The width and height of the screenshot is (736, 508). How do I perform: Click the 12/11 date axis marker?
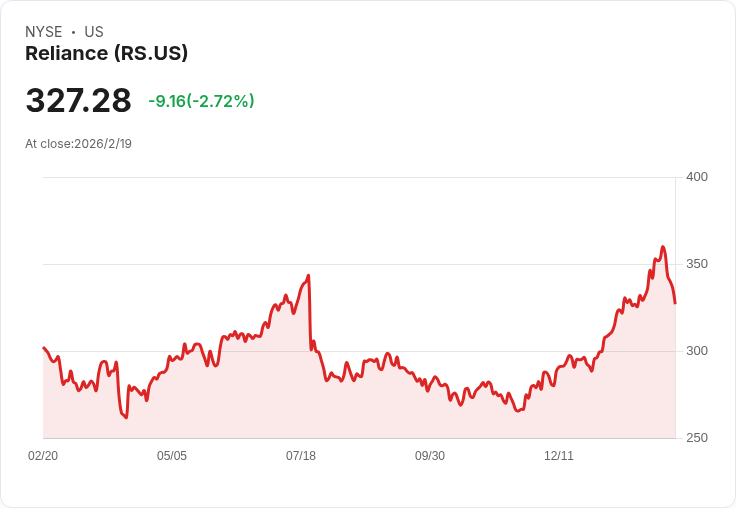click(559, 456)
